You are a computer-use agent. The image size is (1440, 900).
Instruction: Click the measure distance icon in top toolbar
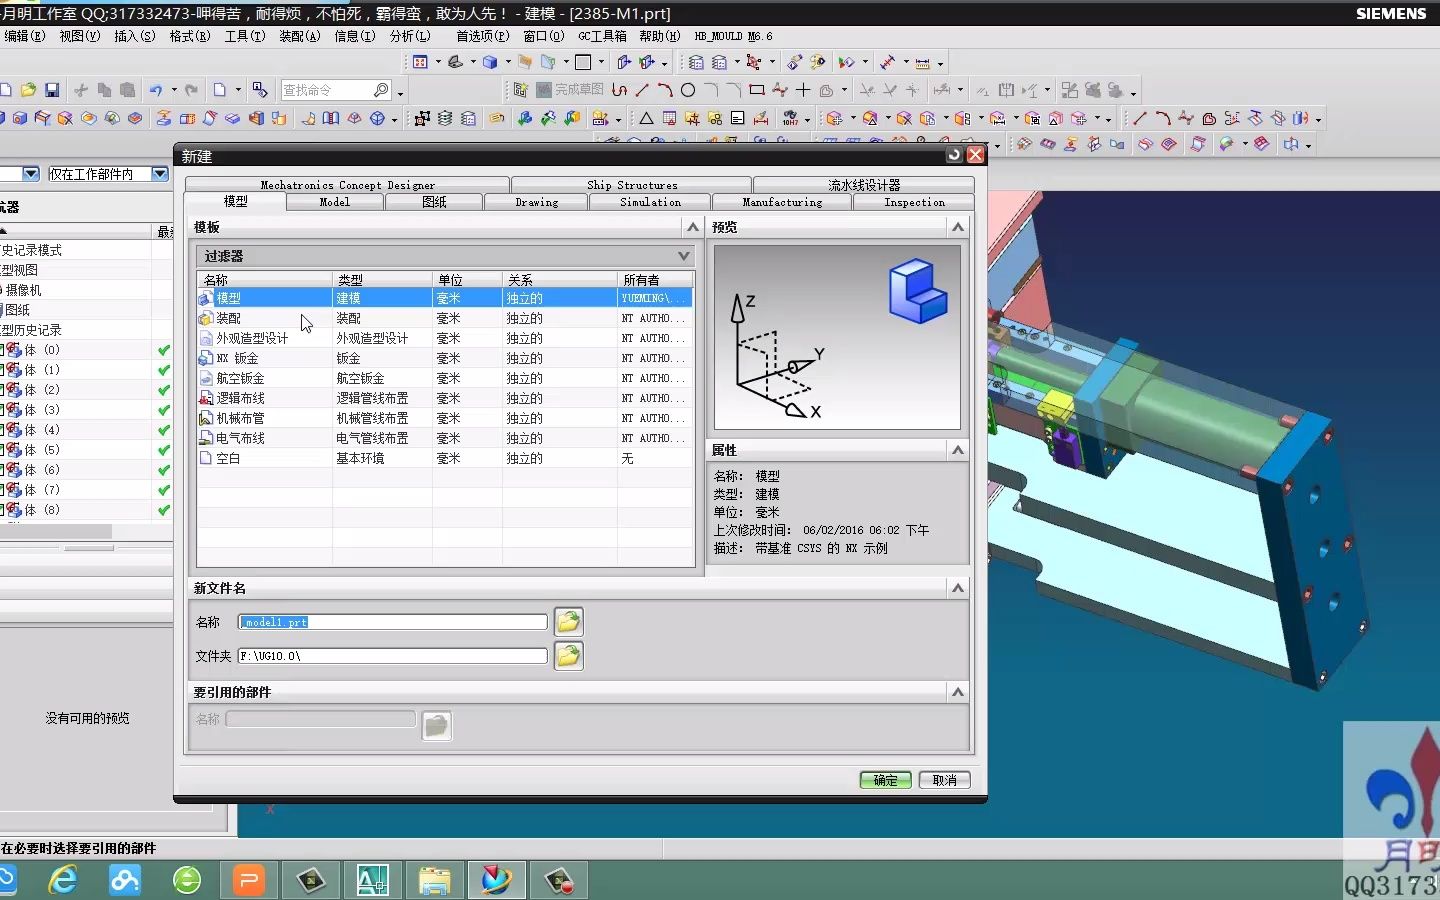(x=922, y=62)
